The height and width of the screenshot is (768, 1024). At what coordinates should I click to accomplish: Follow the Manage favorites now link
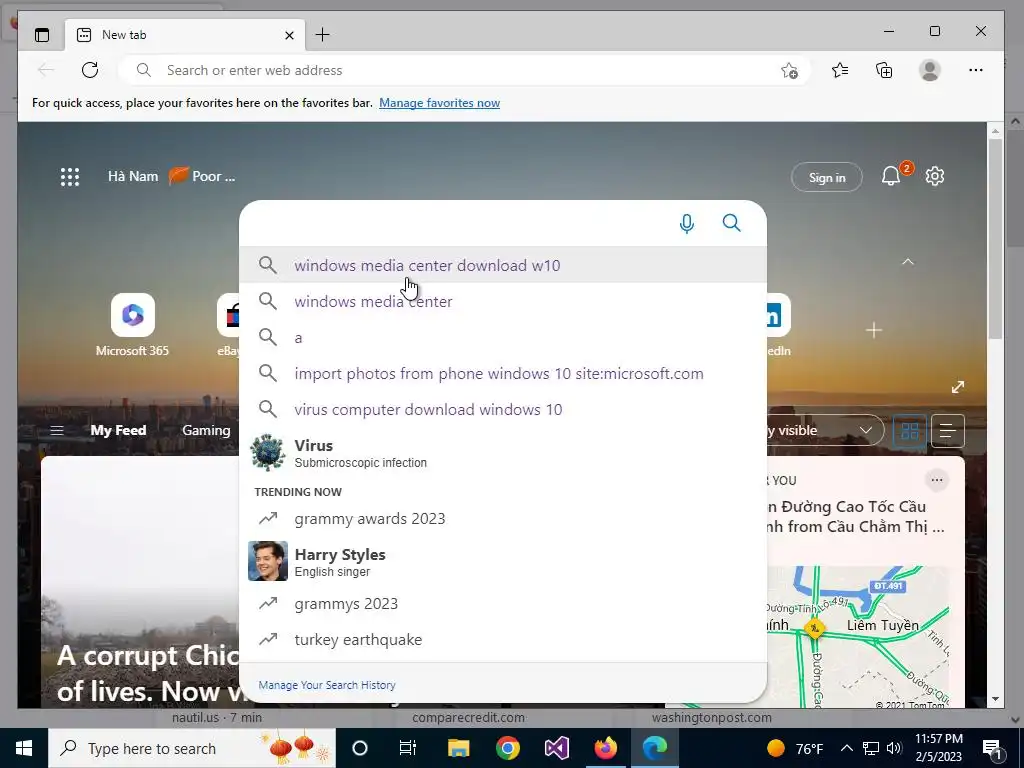(440, 103)
